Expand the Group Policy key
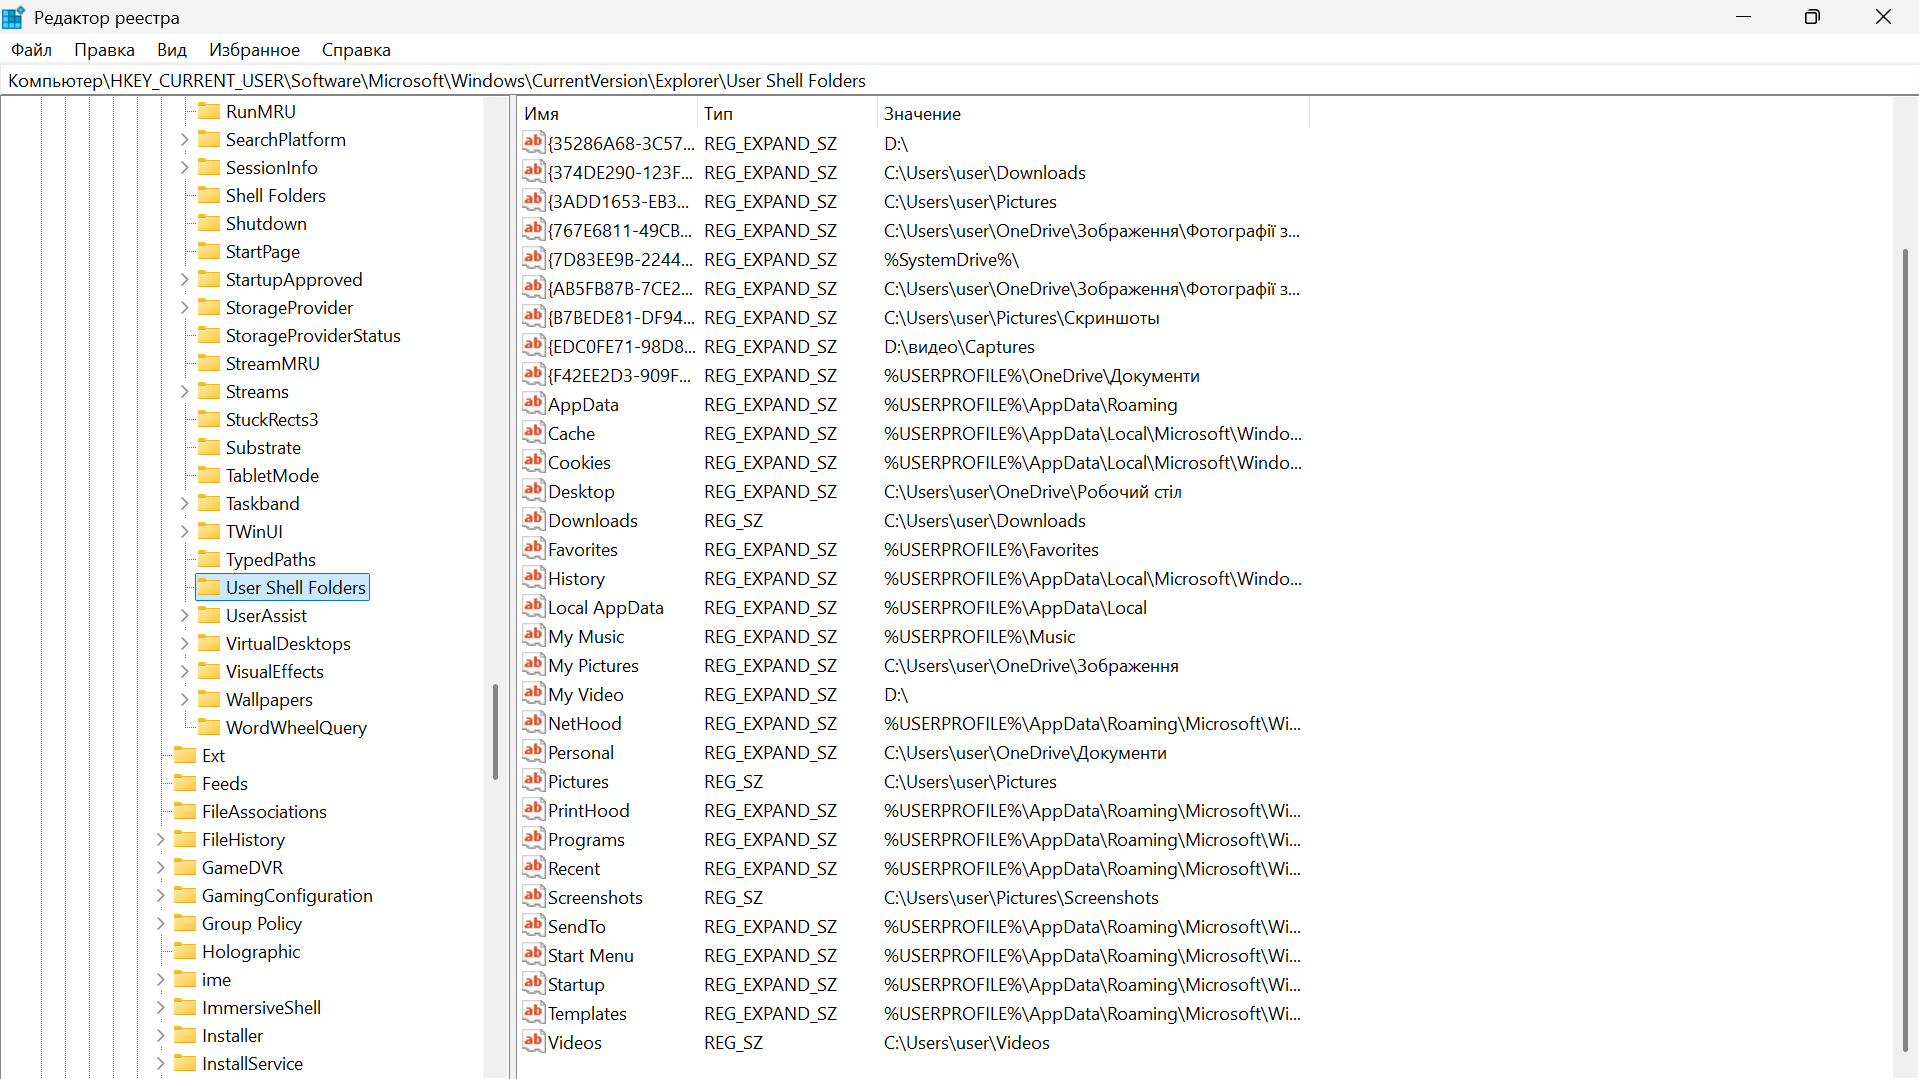 tap(160, 924)
